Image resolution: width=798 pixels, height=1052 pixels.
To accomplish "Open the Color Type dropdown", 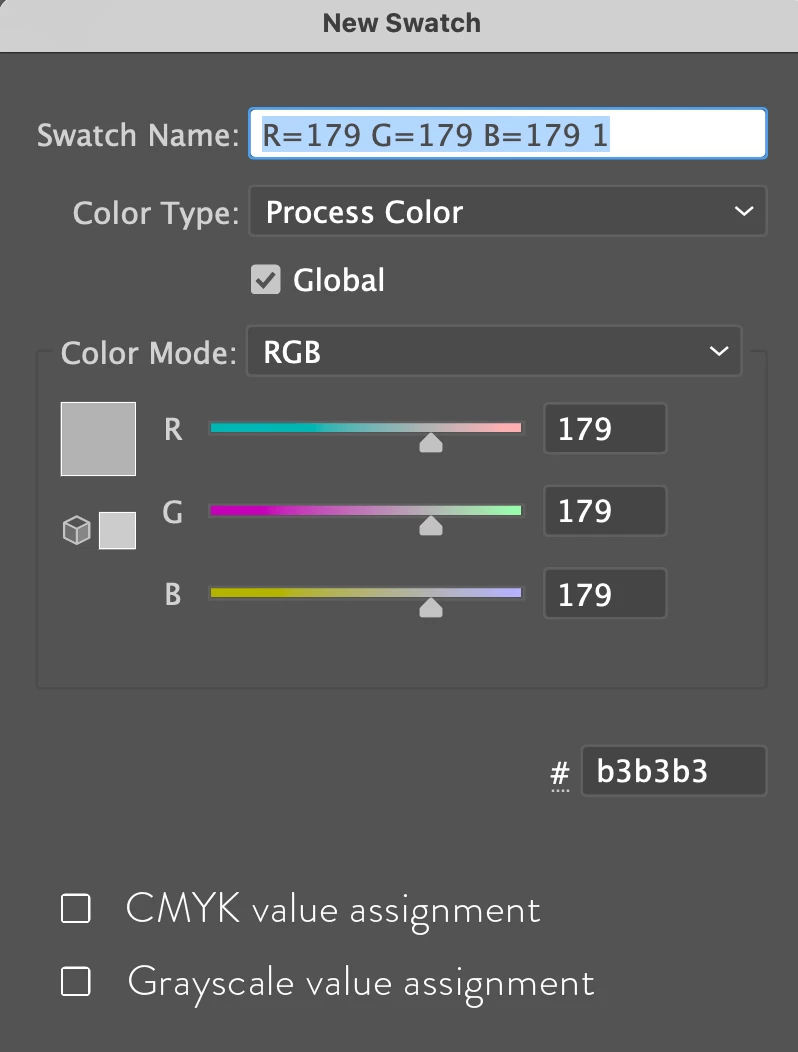I will pos(507,212).
